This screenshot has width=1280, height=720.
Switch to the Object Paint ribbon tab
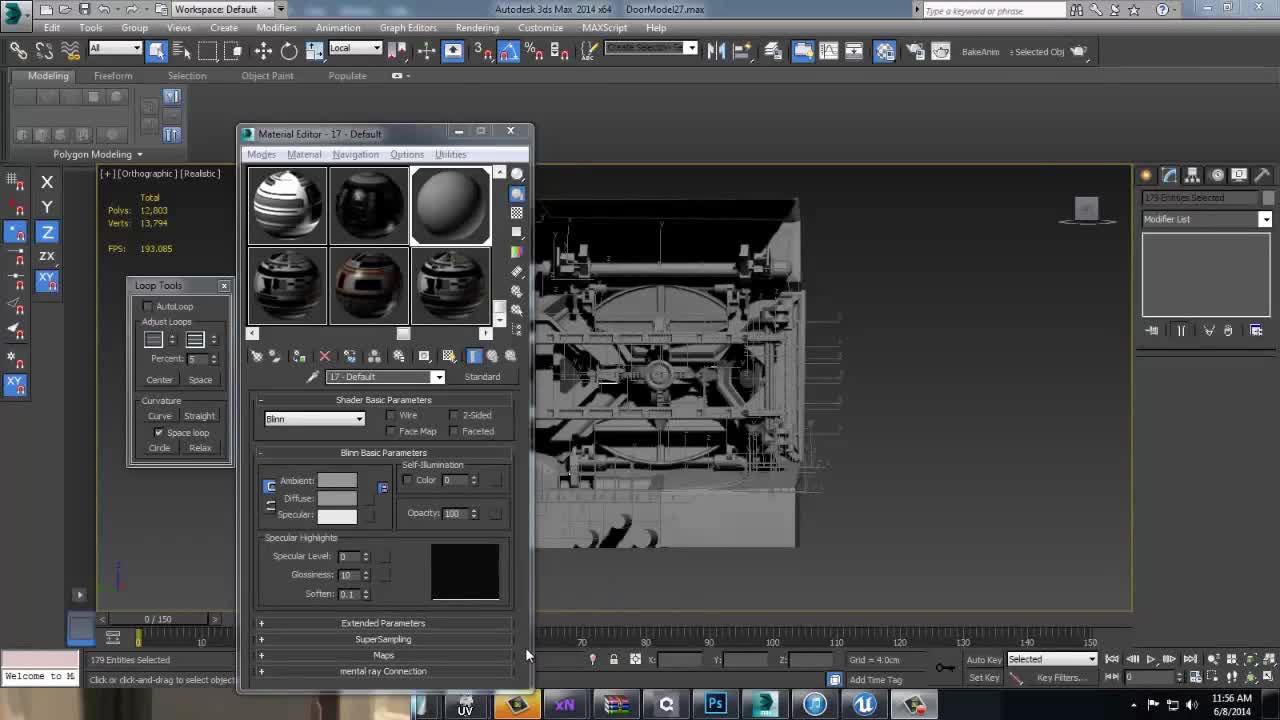(267, 76)
